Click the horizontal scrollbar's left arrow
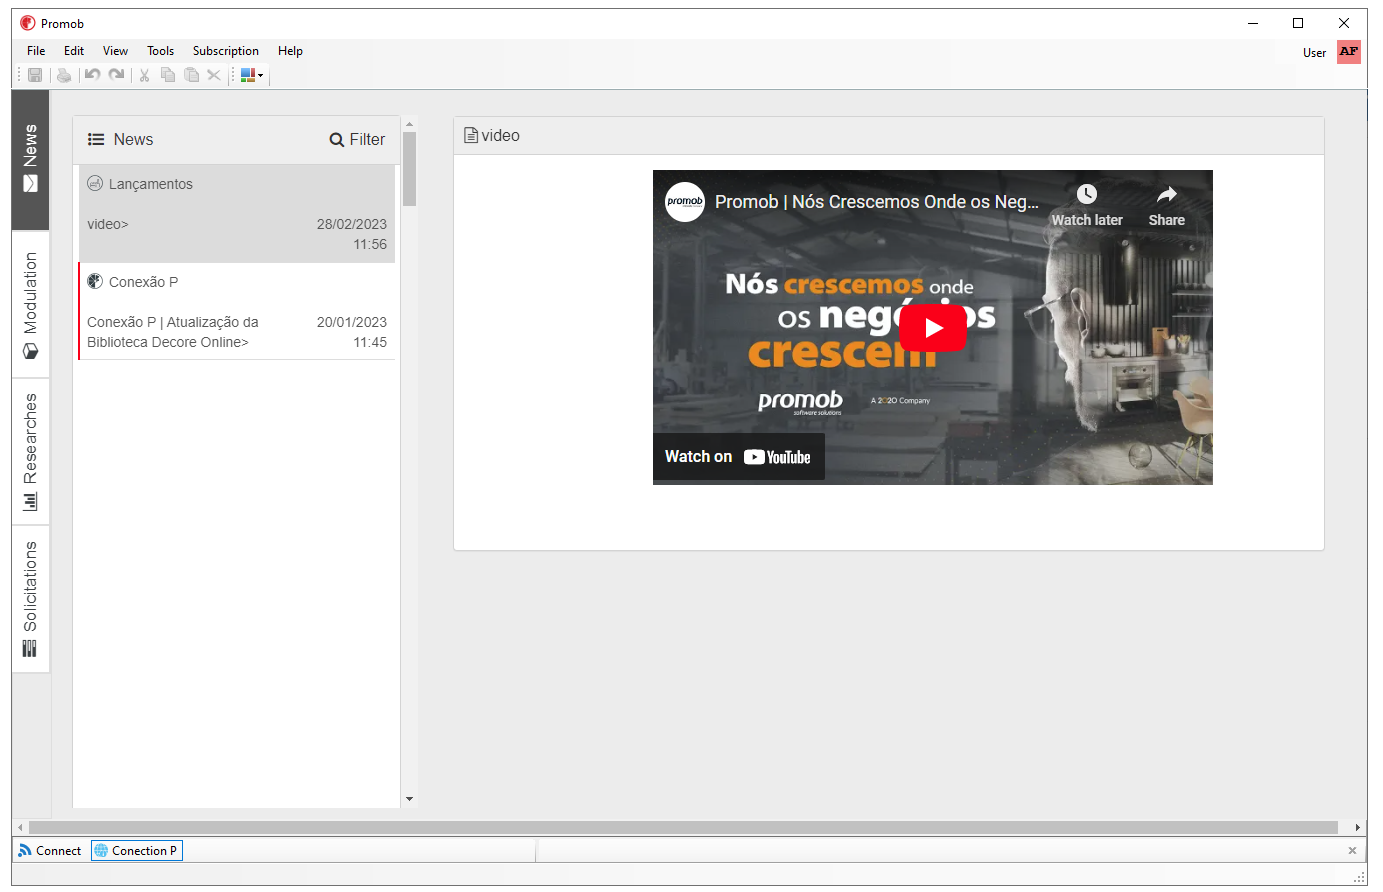The image size is (1383, 892). (x=20, y=828)
